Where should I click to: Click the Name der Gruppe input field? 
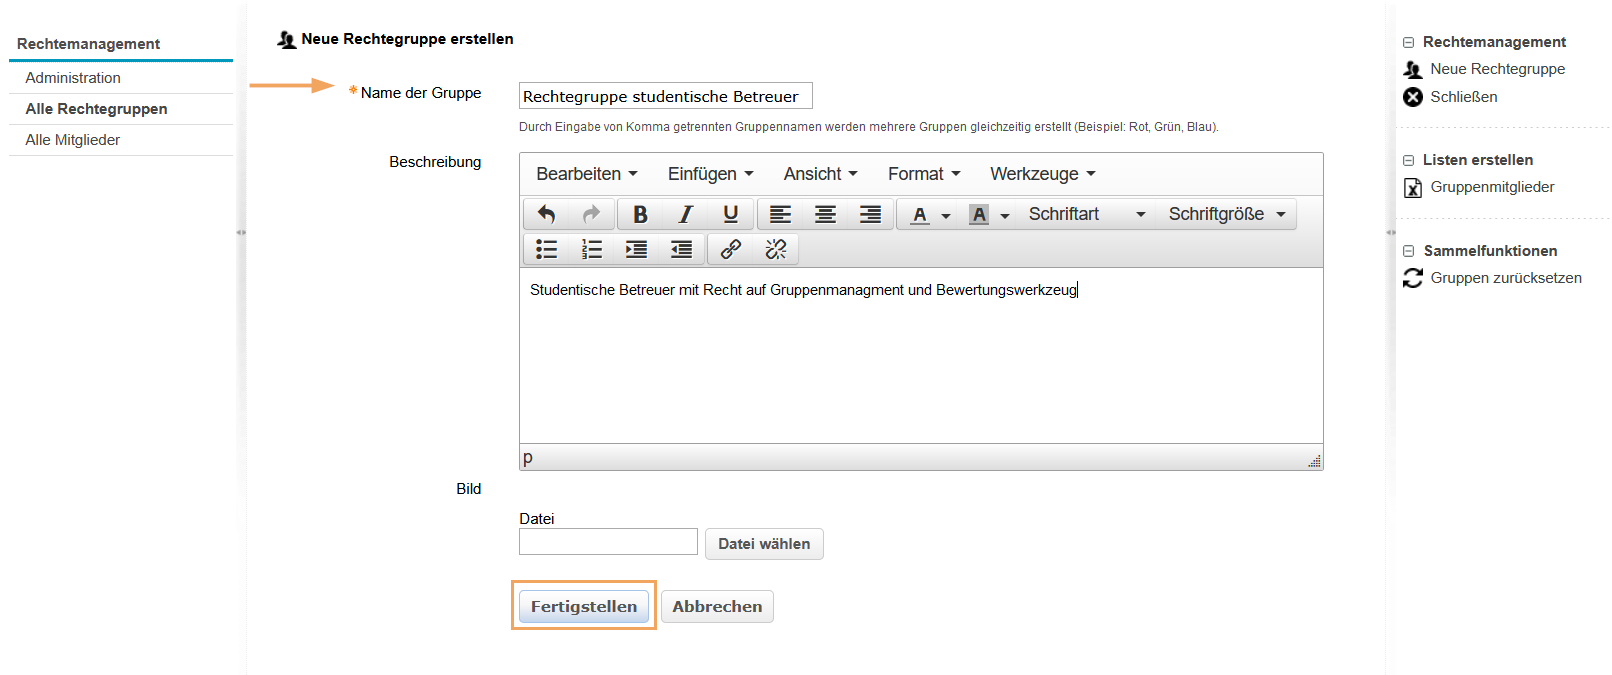tap(666, 96)
